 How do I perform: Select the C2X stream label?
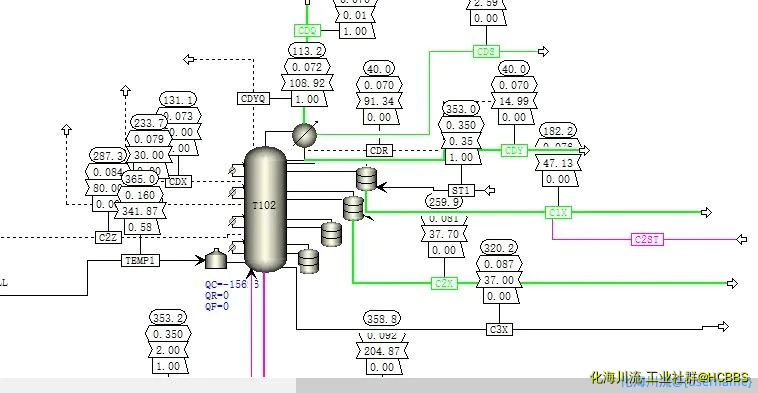click(x=444, y=283)
